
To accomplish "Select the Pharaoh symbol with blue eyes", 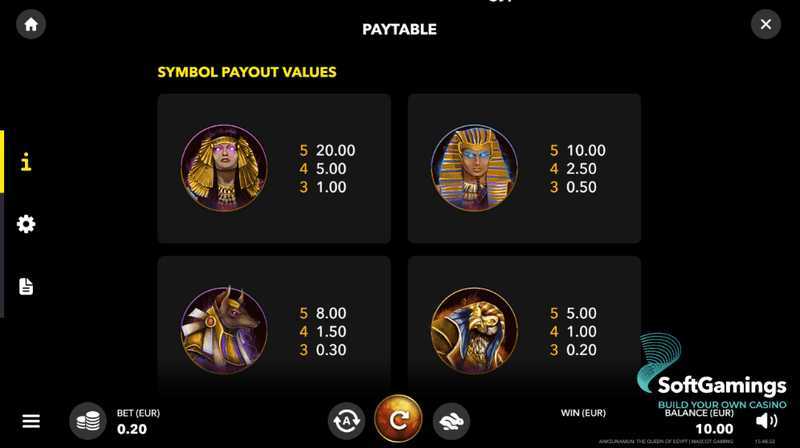I will [474, 167].
